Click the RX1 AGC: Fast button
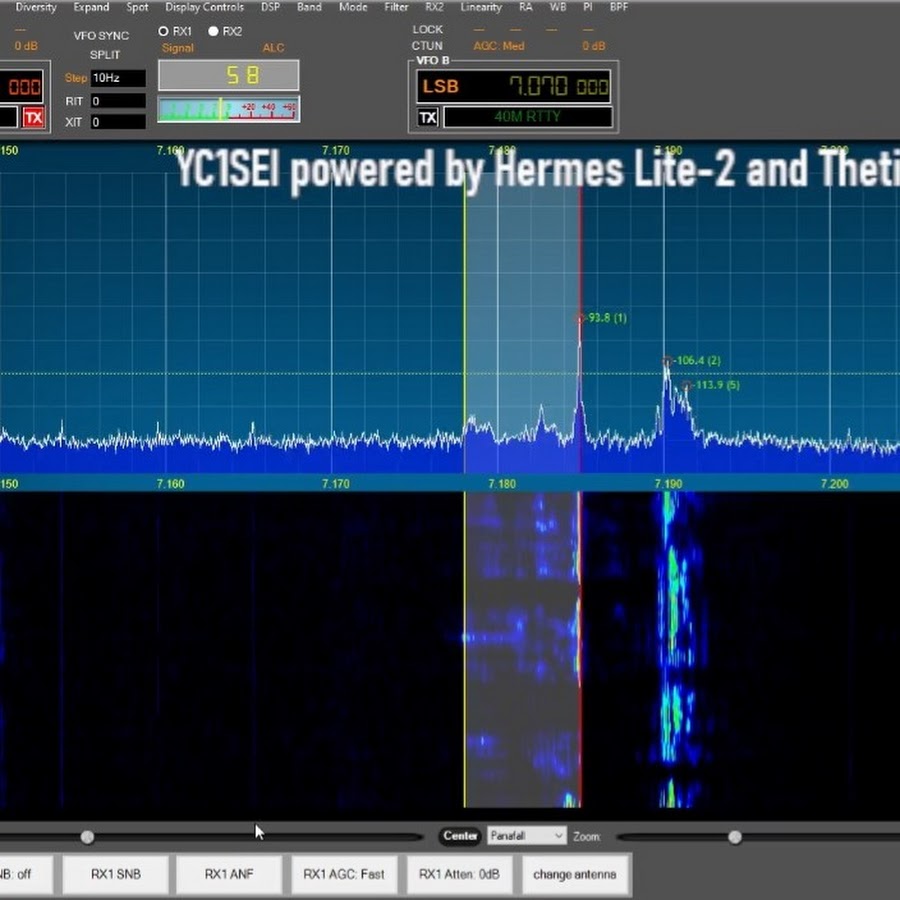Image resolution: width=900 pixels, height=900 pixels. pos(344,875)
